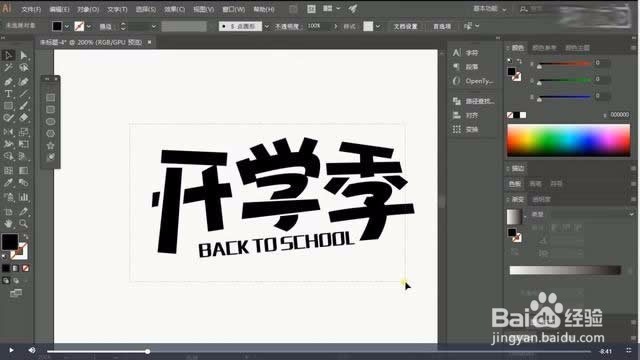Set paint mode to Gradient
The width and height of the screenshot is (640, 360).
click(x=16, y=268)
